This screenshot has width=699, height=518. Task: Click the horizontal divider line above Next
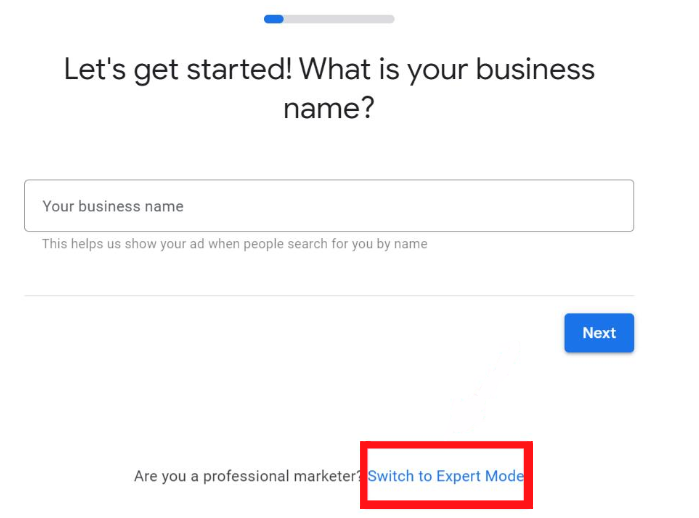point(328,296)
